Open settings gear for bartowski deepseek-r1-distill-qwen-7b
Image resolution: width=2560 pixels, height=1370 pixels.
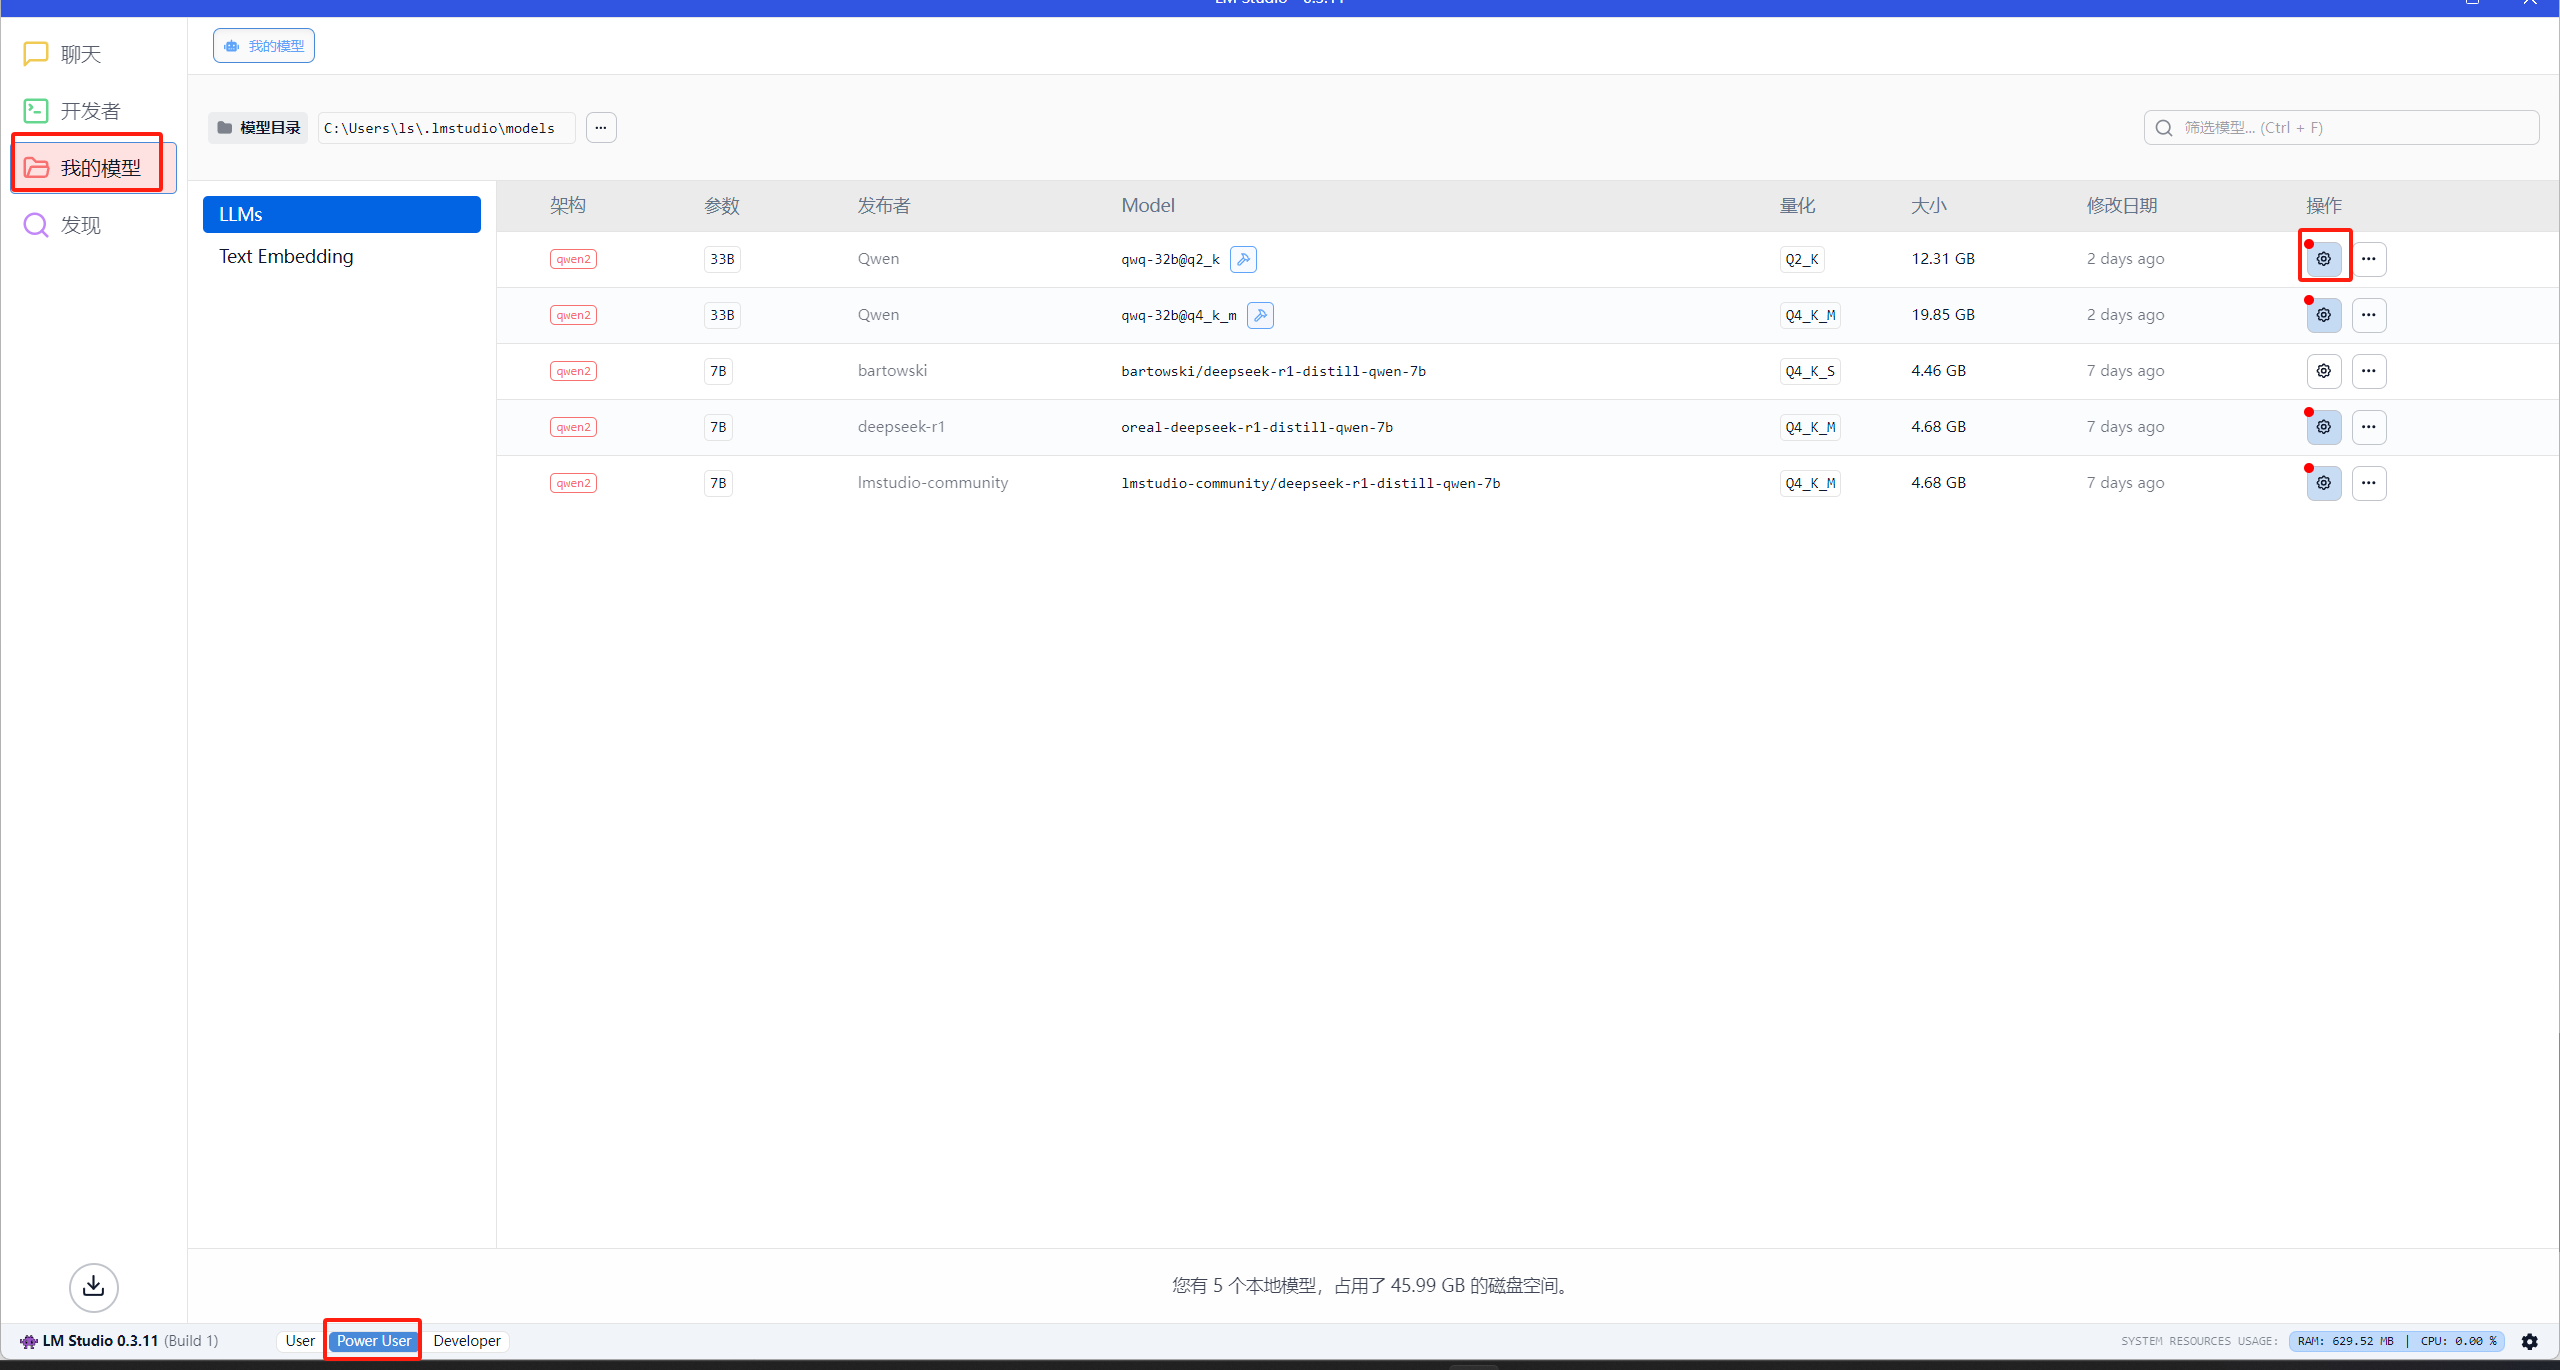[2324, 371]
